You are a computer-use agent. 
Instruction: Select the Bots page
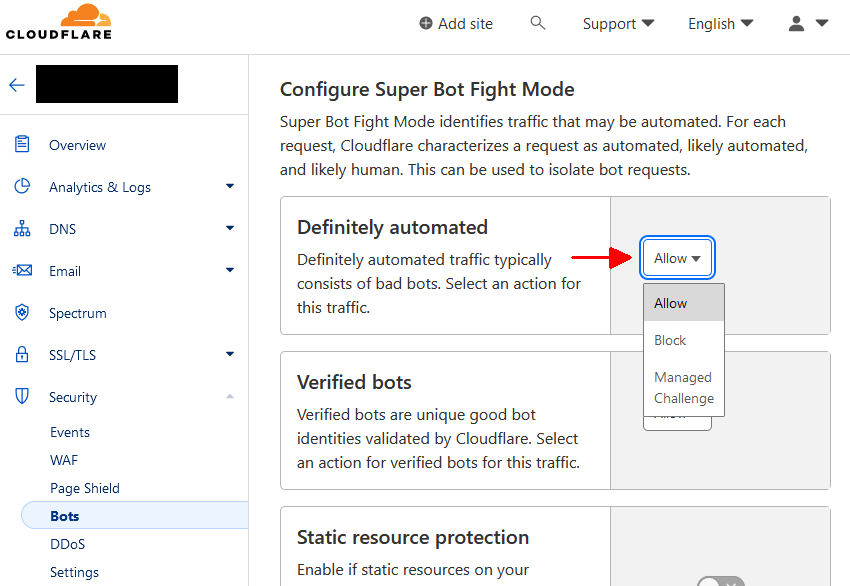click(134, 516)
